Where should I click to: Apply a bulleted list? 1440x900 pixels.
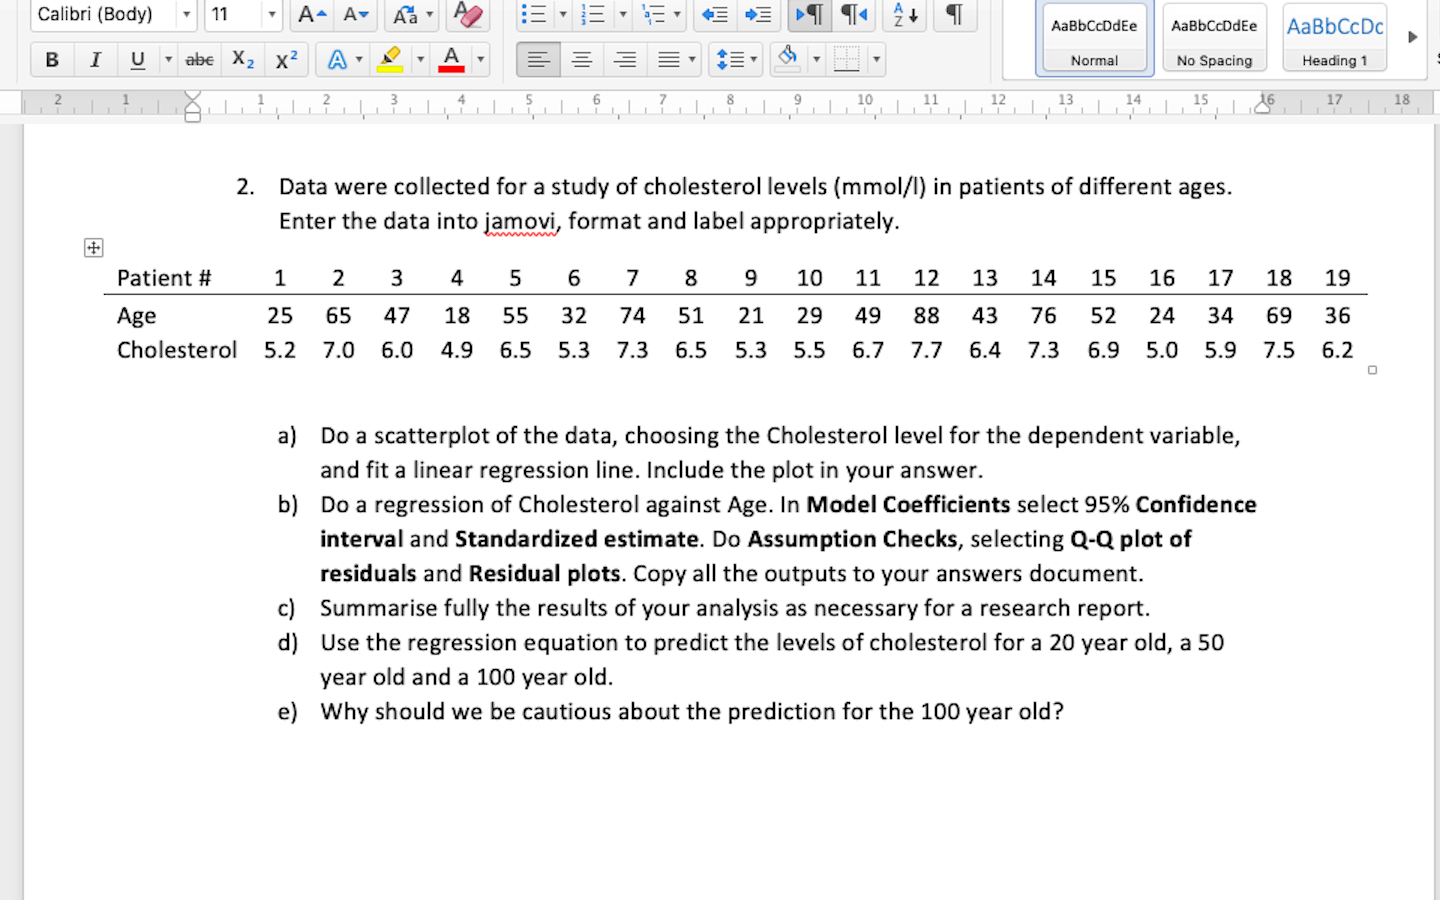534,14
